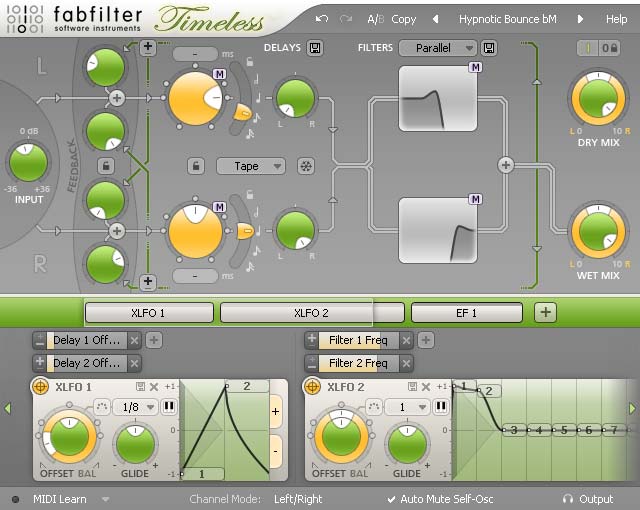Open the XLFO 1 rate 1/8 dropdown

[x=135, y=407]
